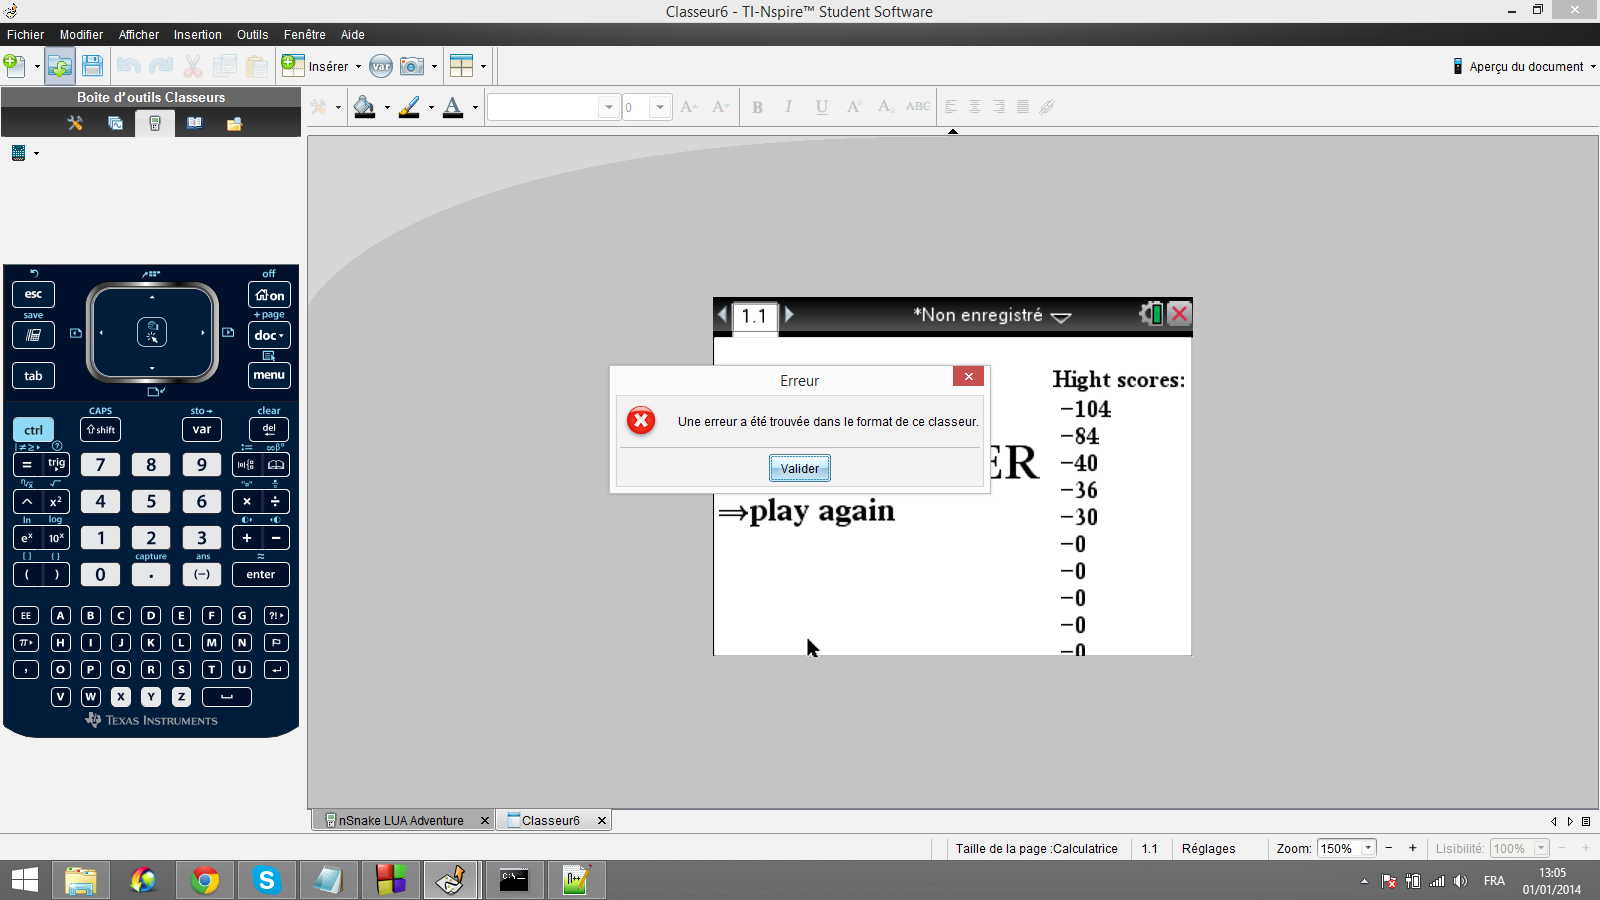Open dropdown arrow next to new document

coord(37,67)
